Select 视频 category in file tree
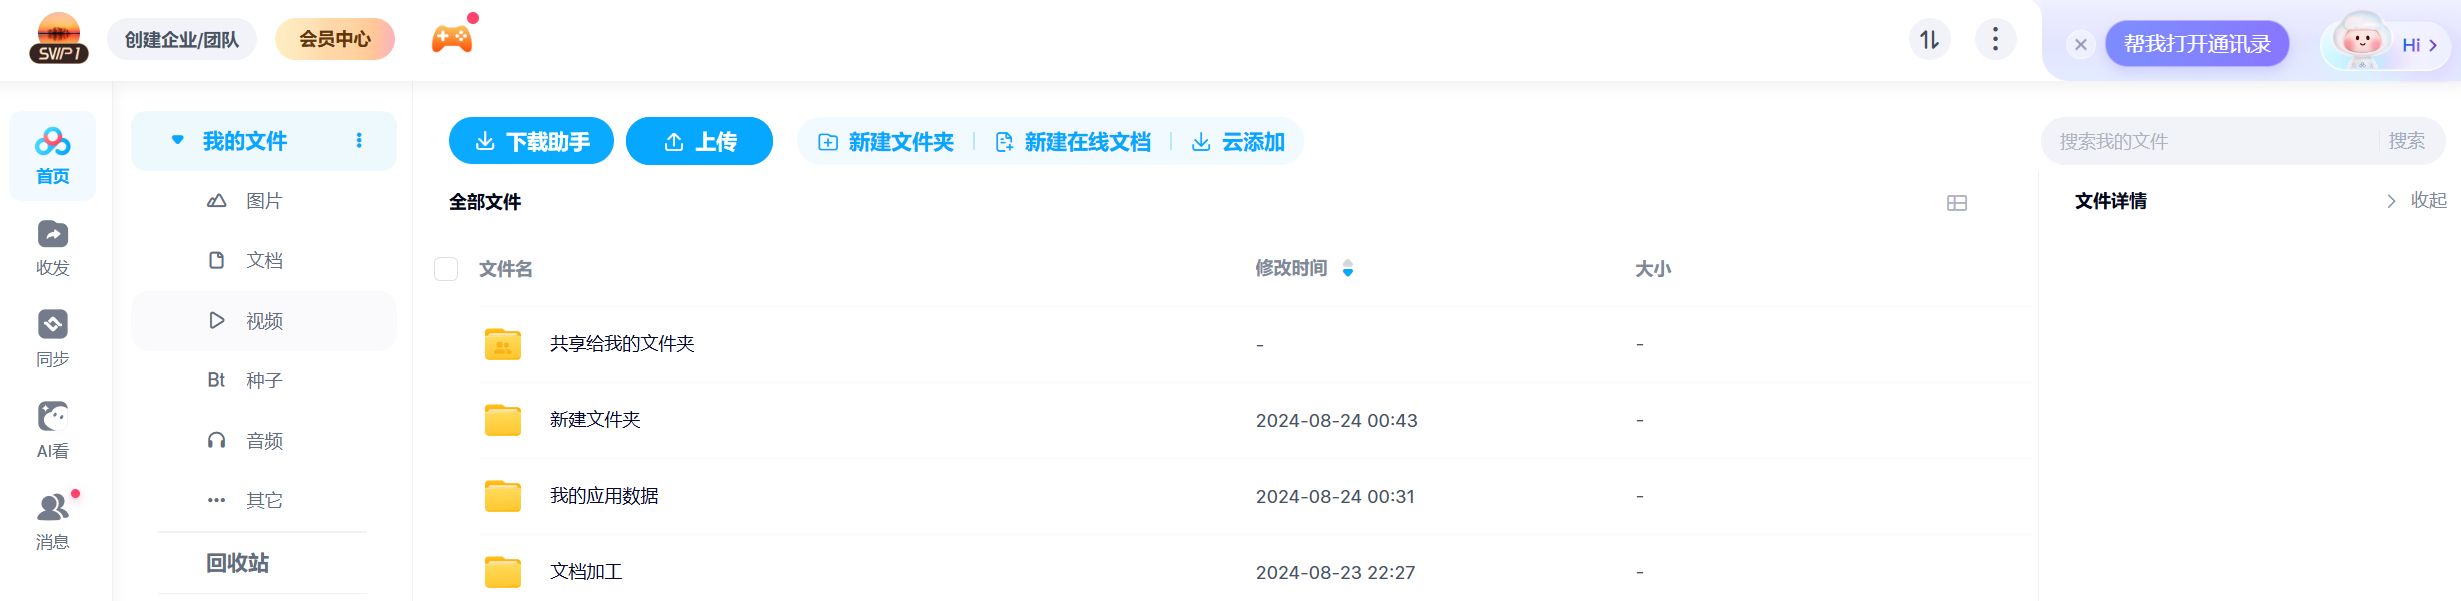The width and height of the screenshot is (2461, 601). [x=264, y=321]
